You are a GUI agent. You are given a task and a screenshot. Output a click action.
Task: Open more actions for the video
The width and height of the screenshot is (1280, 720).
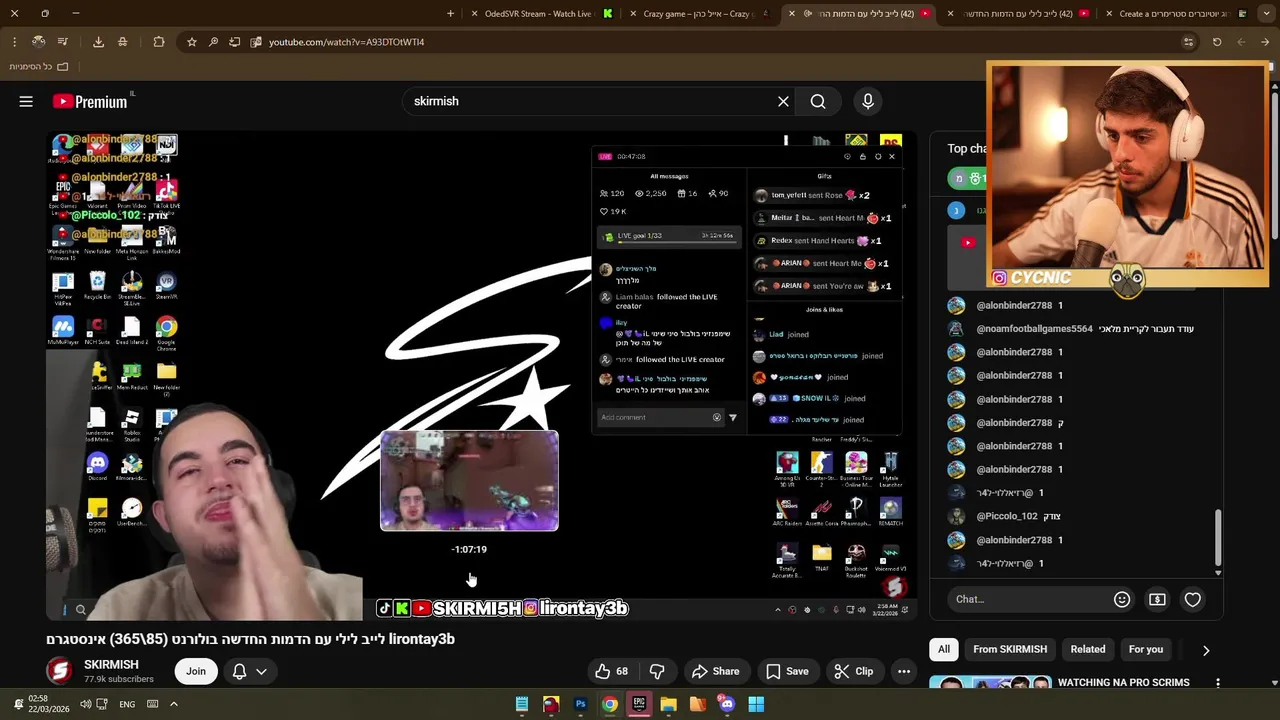[x=904, y=671]
